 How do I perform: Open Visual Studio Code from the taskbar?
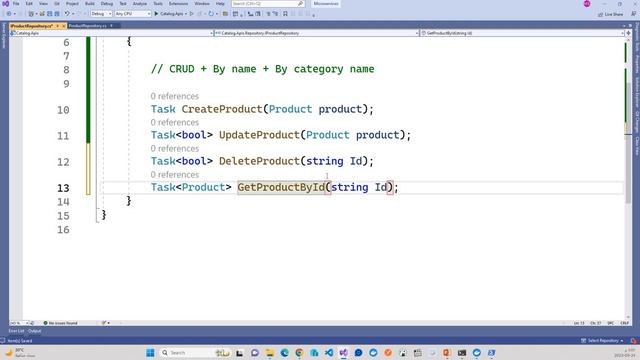point(329,353)
